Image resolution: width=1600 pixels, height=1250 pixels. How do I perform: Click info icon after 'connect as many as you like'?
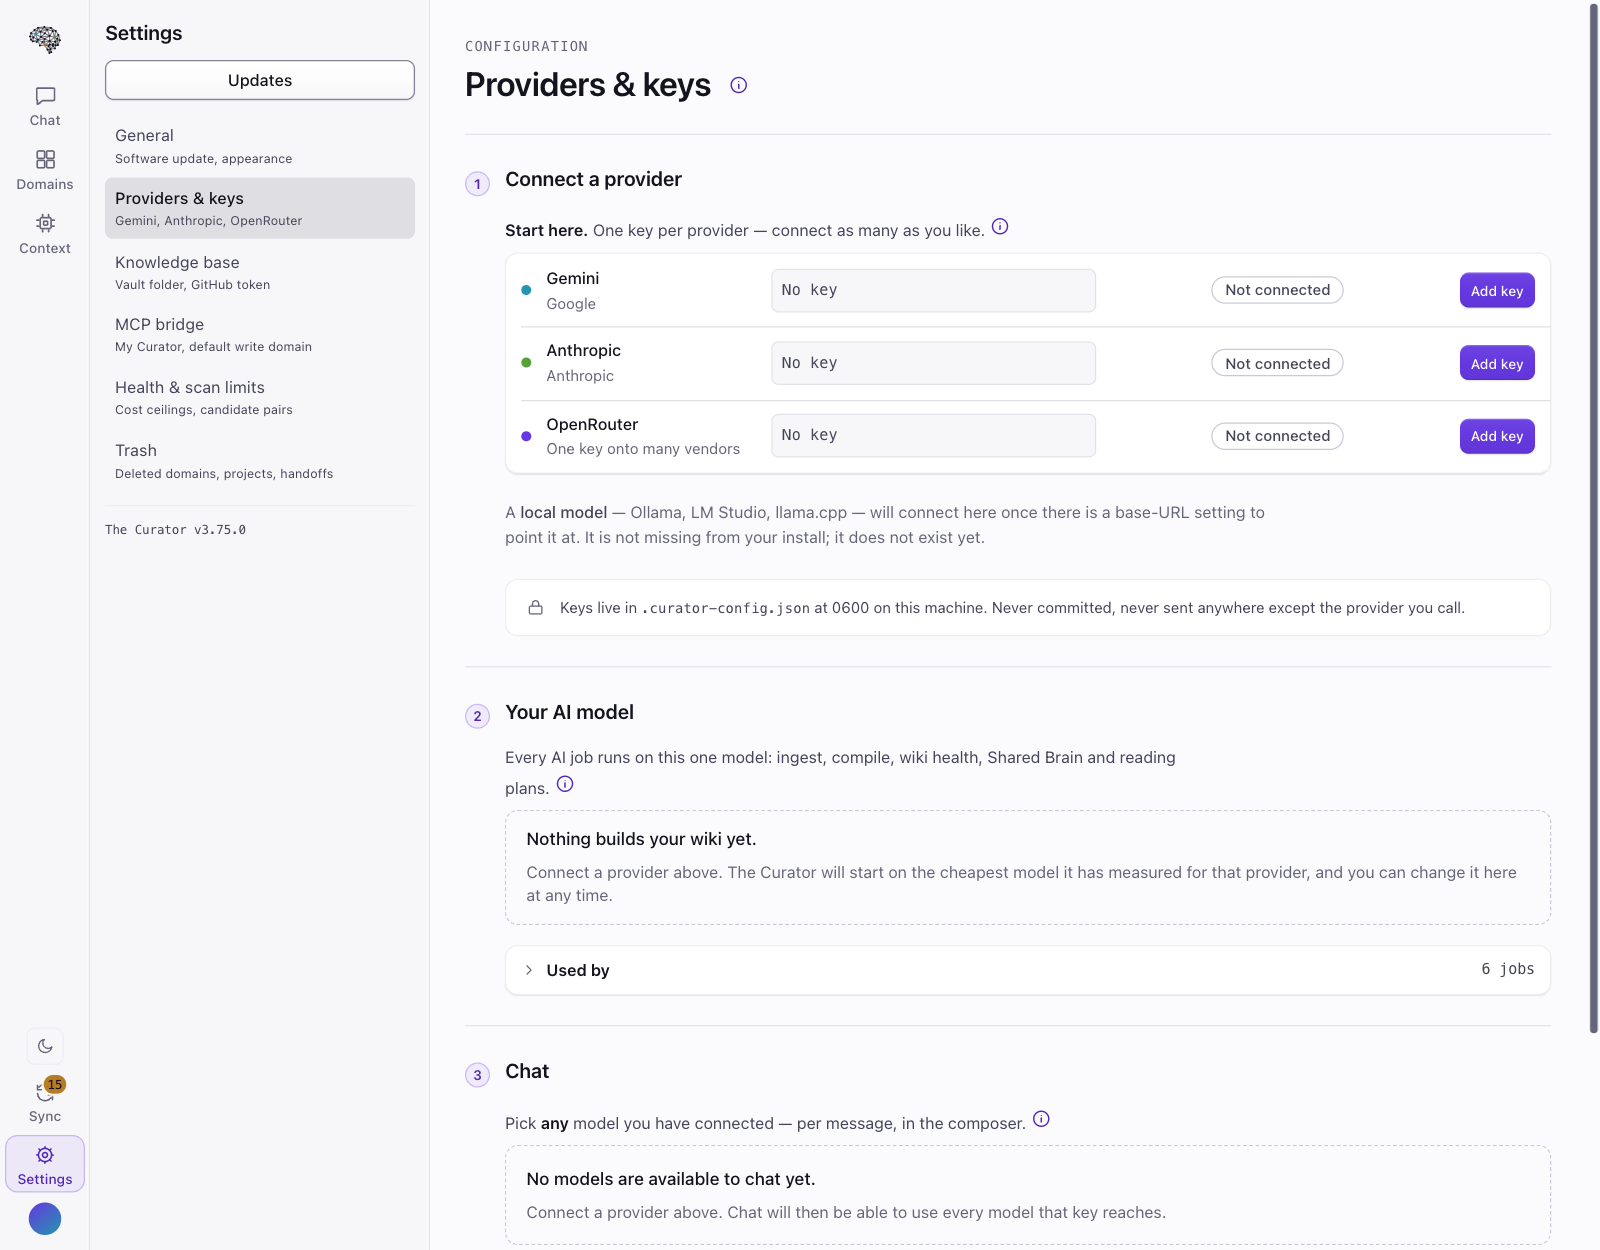pyautogui.click(x=1000, y=227)
